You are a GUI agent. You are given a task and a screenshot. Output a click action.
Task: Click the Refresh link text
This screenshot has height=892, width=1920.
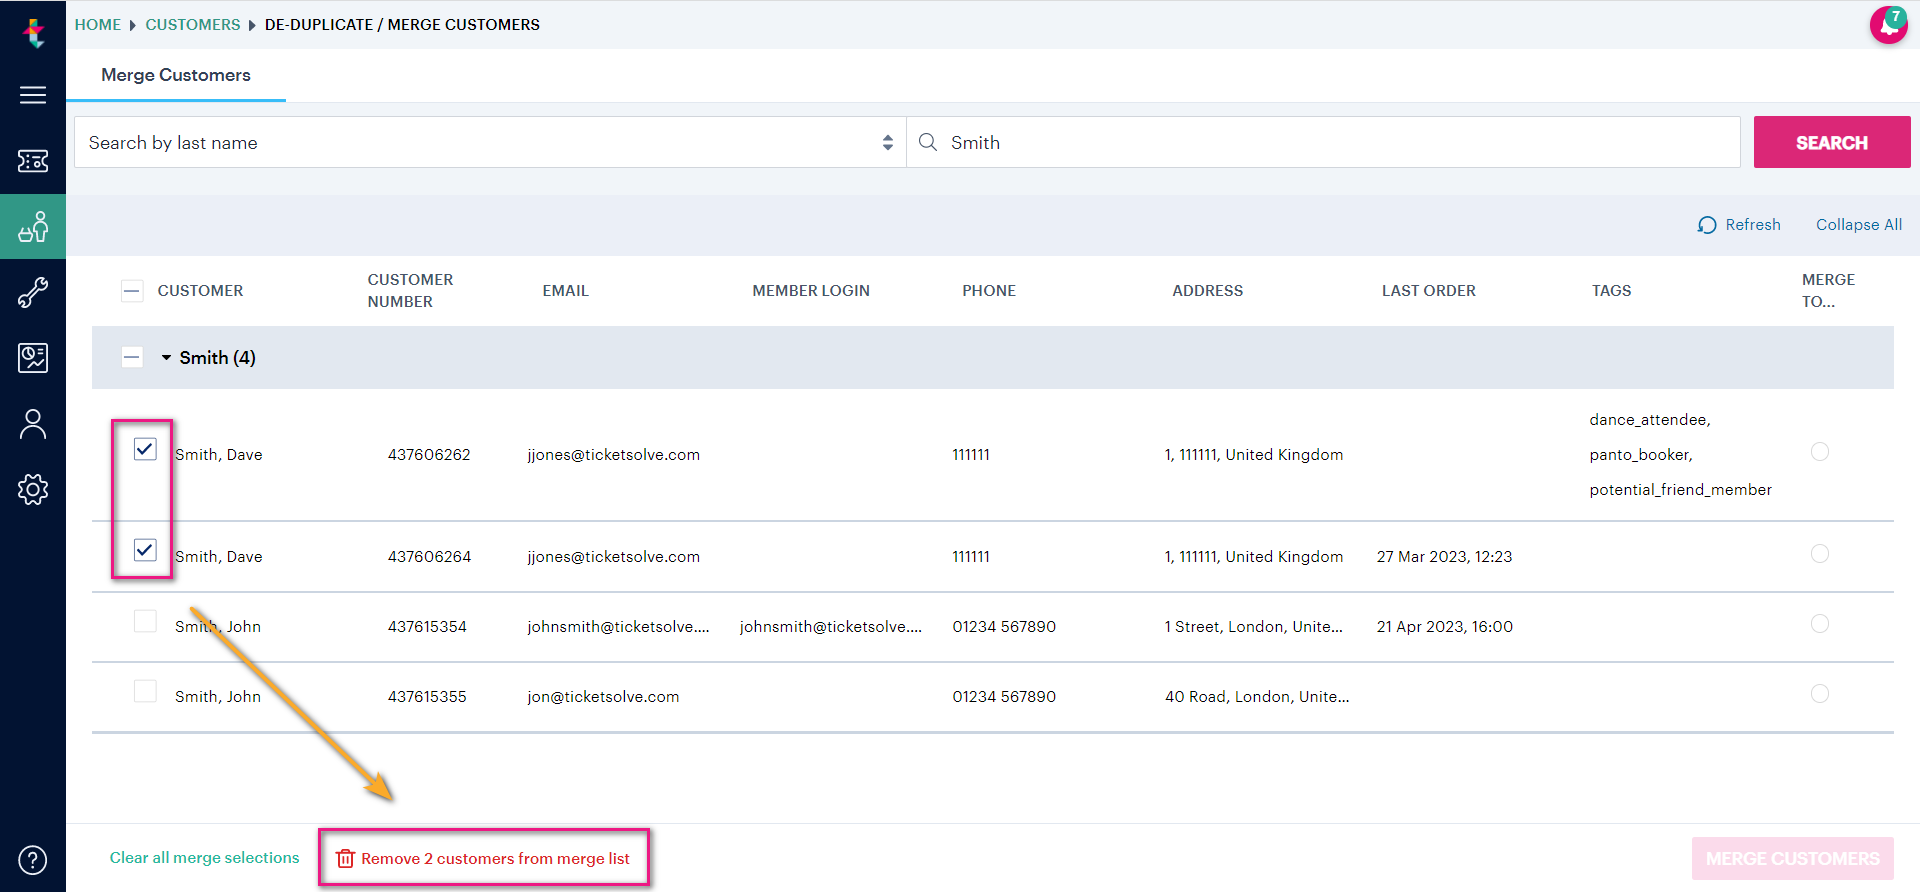tap(1753, 225)
